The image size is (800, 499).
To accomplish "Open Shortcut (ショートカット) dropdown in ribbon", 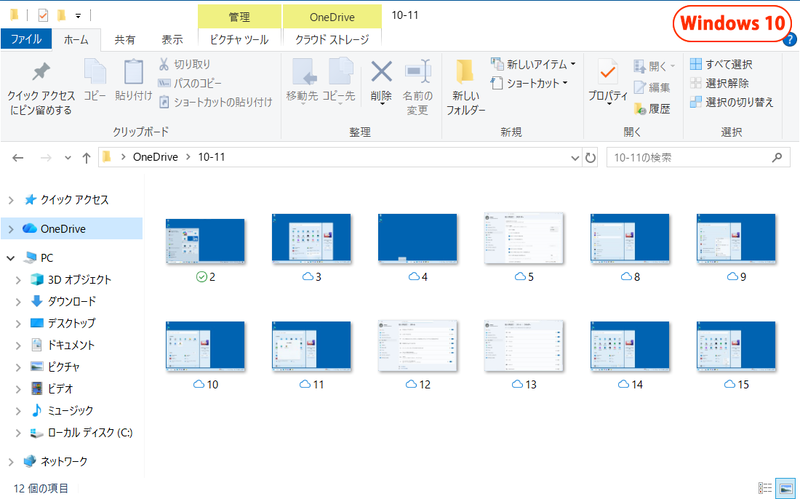I will tap(529, 83).
